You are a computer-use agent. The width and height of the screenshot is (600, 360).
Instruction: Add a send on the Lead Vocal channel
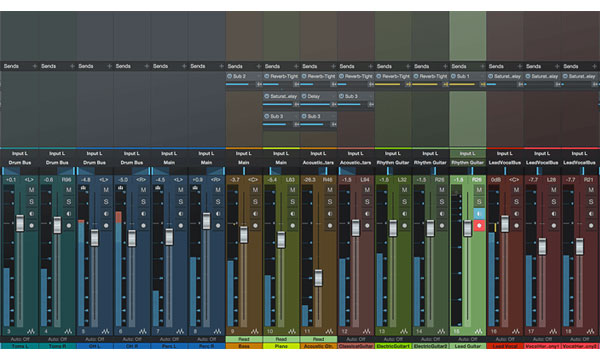(519, 66)
